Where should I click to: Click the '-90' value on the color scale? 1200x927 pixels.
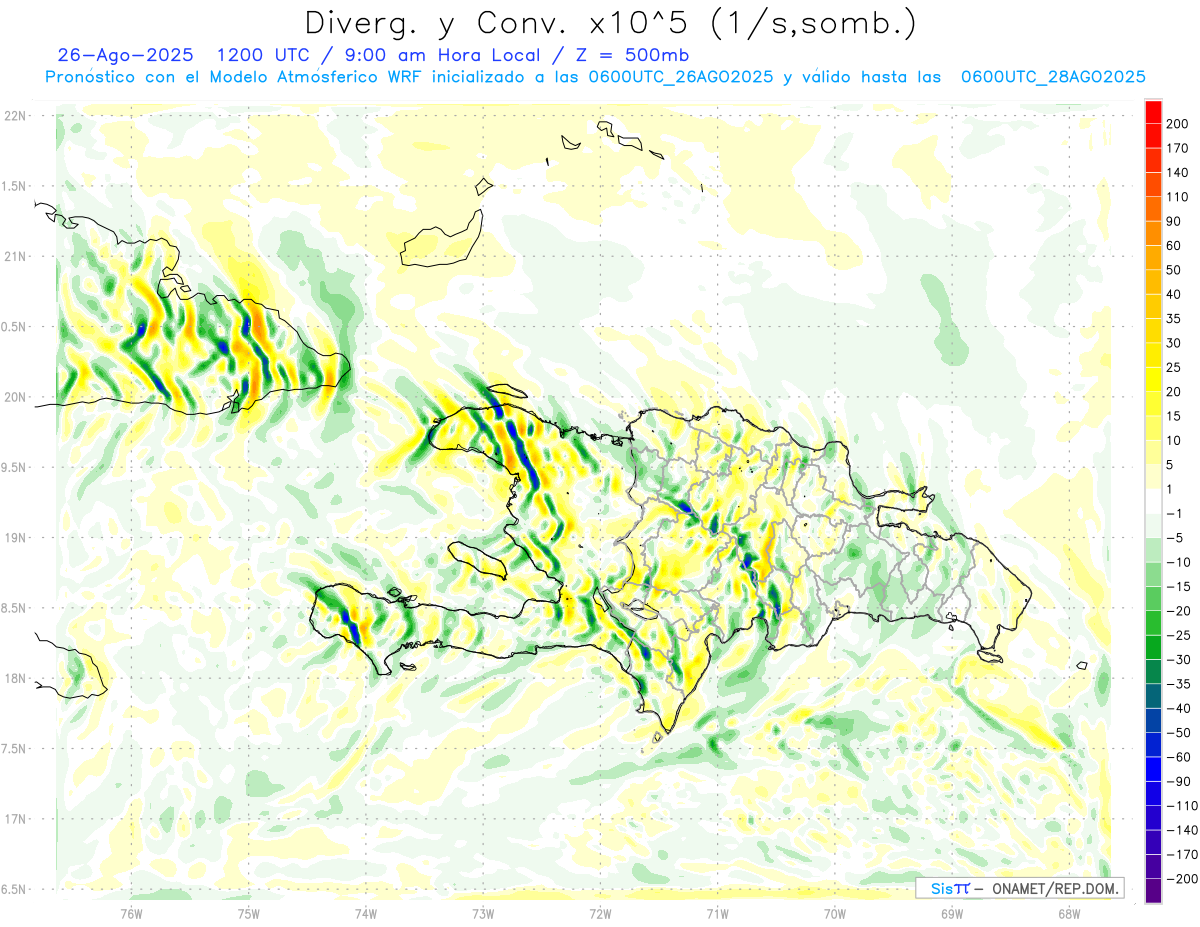tap(1177, 781)
